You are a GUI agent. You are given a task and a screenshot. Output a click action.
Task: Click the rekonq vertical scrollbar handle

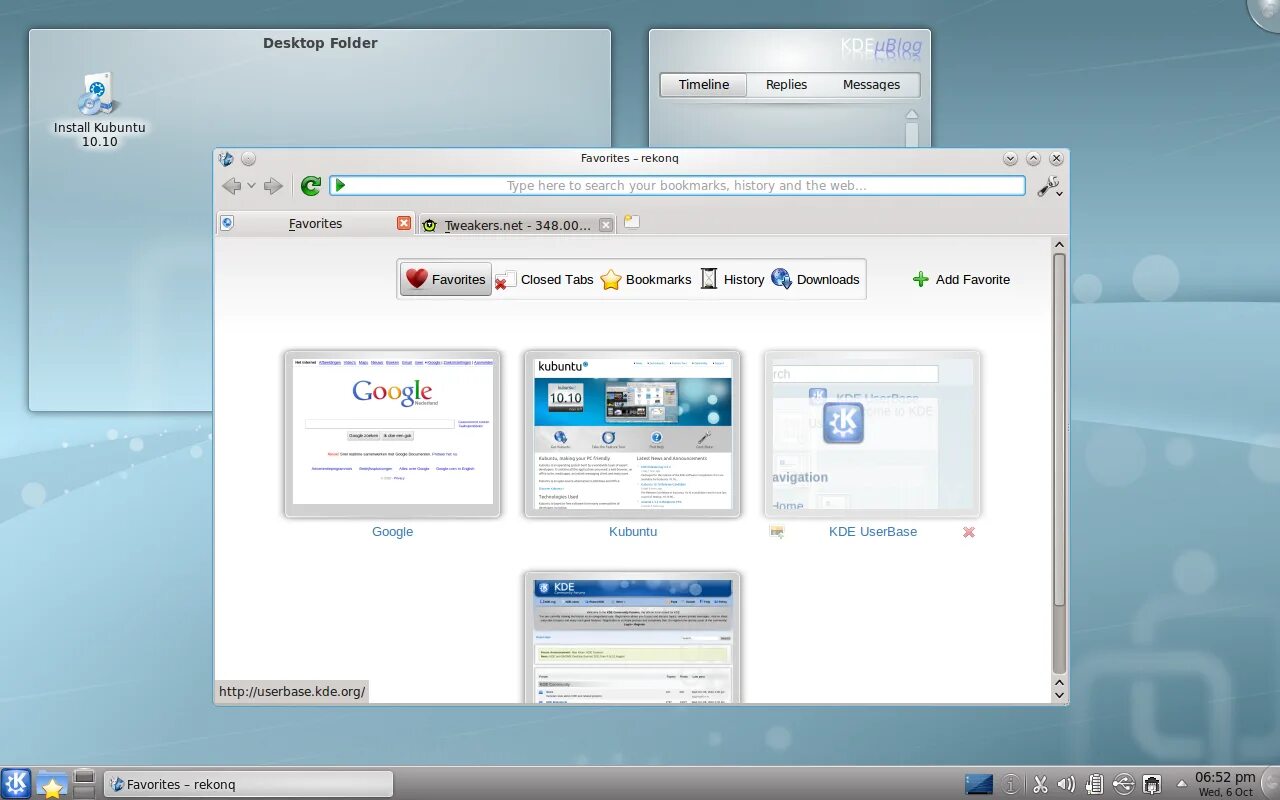pos(1059,429)
